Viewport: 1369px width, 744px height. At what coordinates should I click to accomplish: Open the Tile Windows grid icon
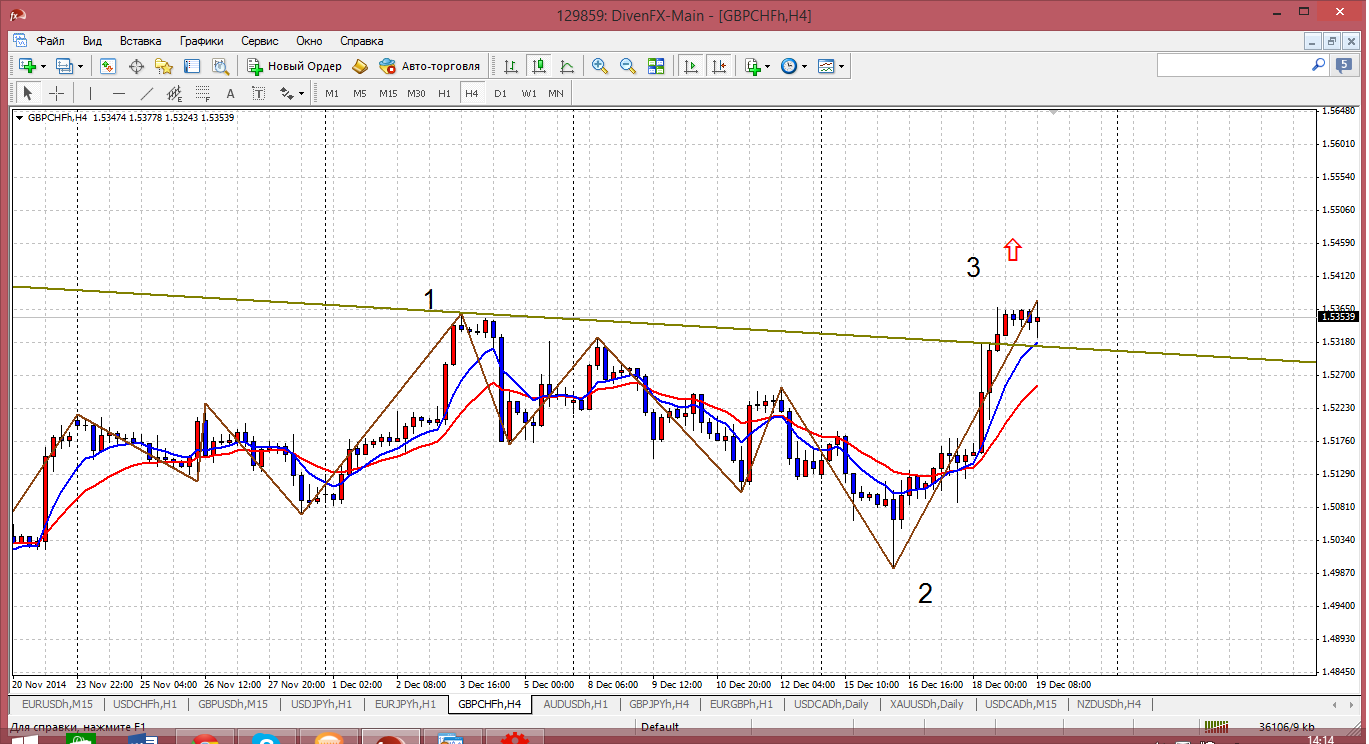656,66
